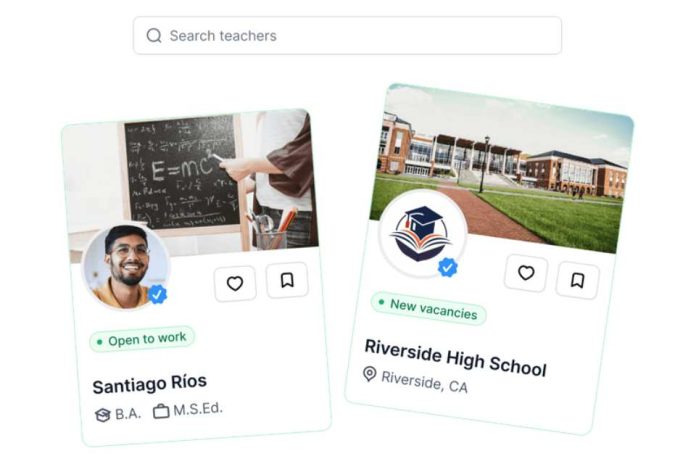Viewport: 696px width, 464px height.
Task: Open the Santiago Ríos name link
Action: pos(150,384)
